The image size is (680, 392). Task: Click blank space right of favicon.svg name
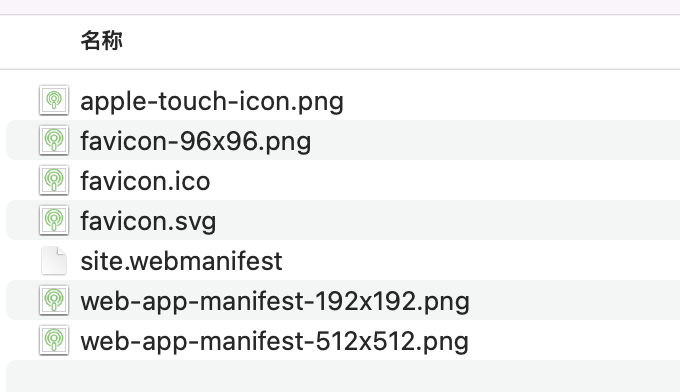[448, 220]
